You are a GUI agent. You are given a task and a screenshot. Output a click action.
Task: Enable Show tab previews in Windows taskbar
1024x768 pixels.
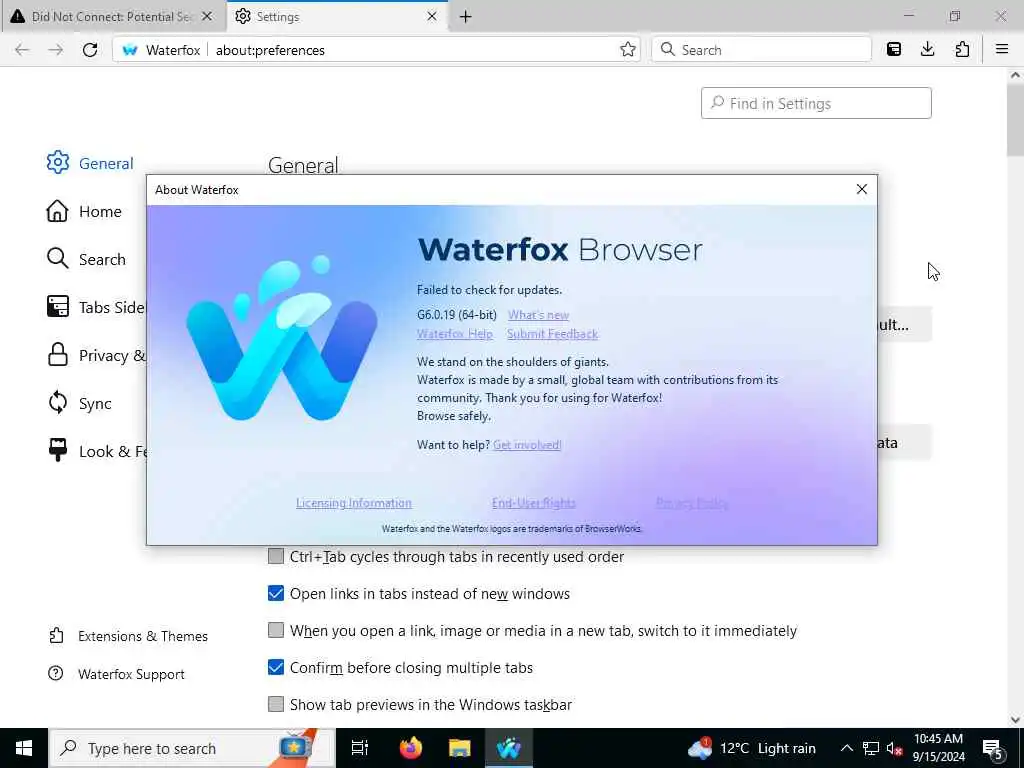[x=276, y=704]
